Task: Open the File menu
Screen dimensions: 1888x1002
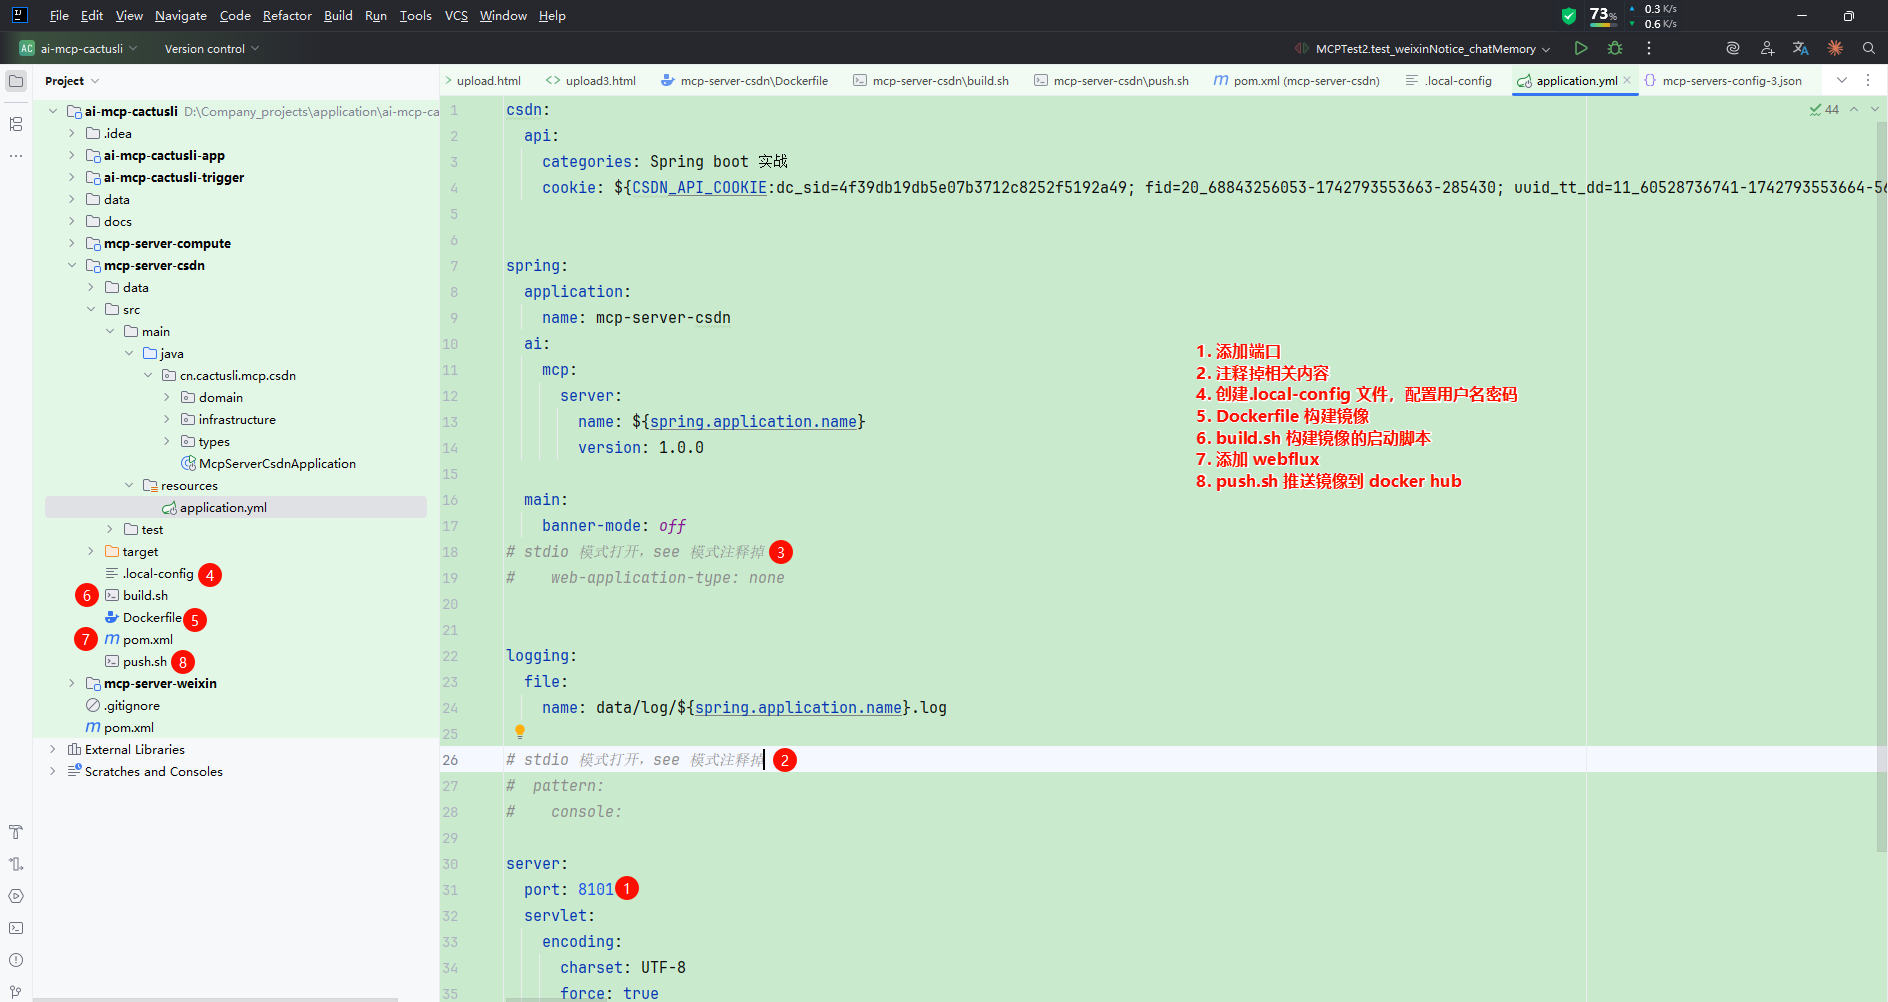Action: tap(59, 15)
